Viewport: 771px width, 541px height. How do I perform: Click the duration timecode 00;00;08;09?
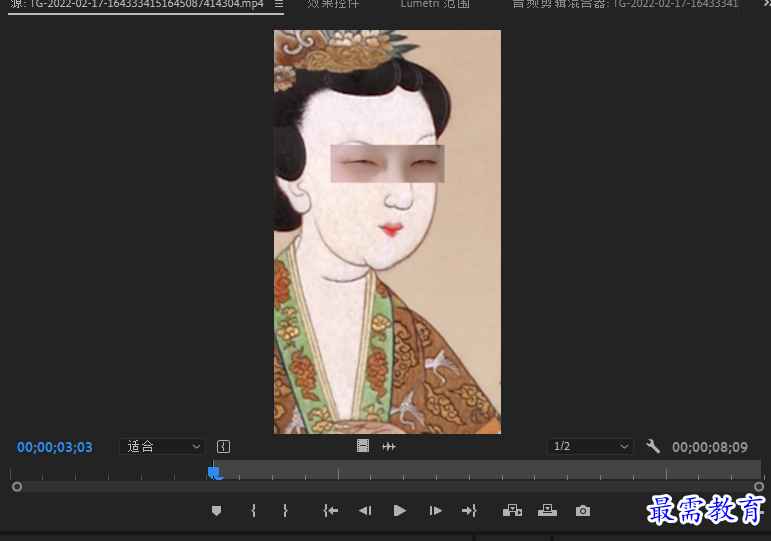(x=710, y=447)
